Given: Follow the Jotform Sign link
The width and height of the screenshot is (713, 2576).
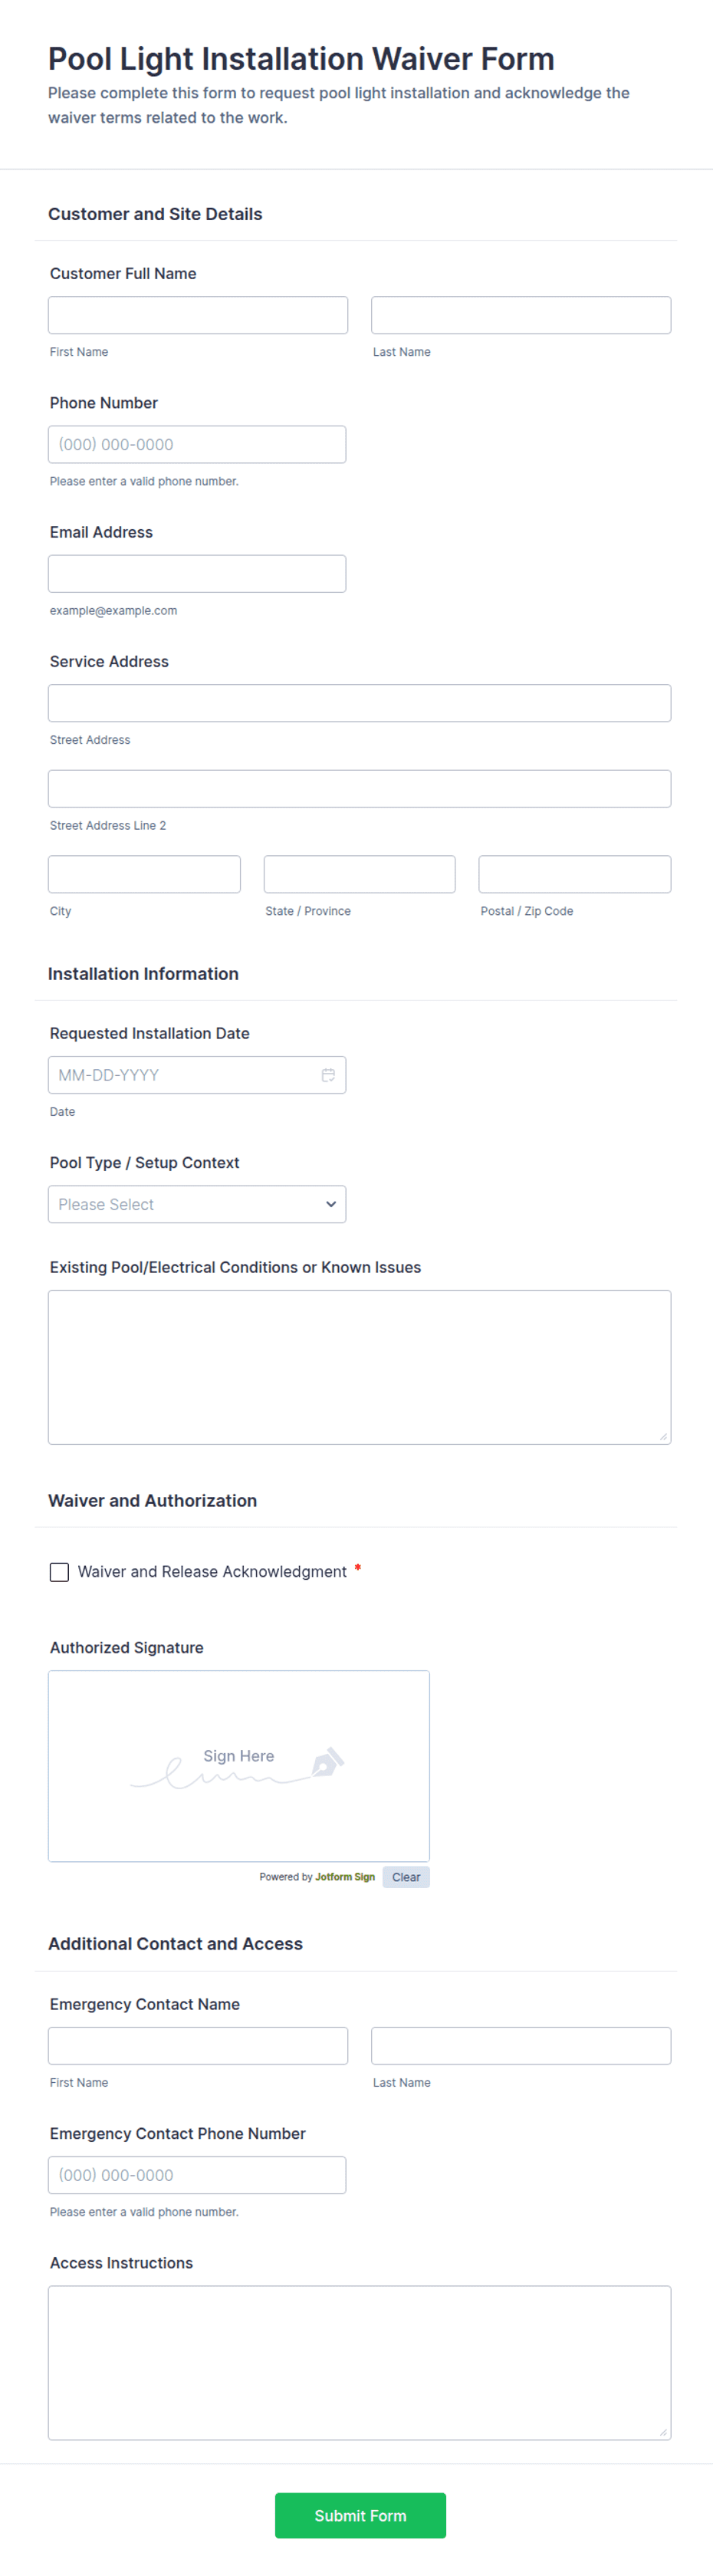Looking at the screenshot, I should click(345, 1877).
